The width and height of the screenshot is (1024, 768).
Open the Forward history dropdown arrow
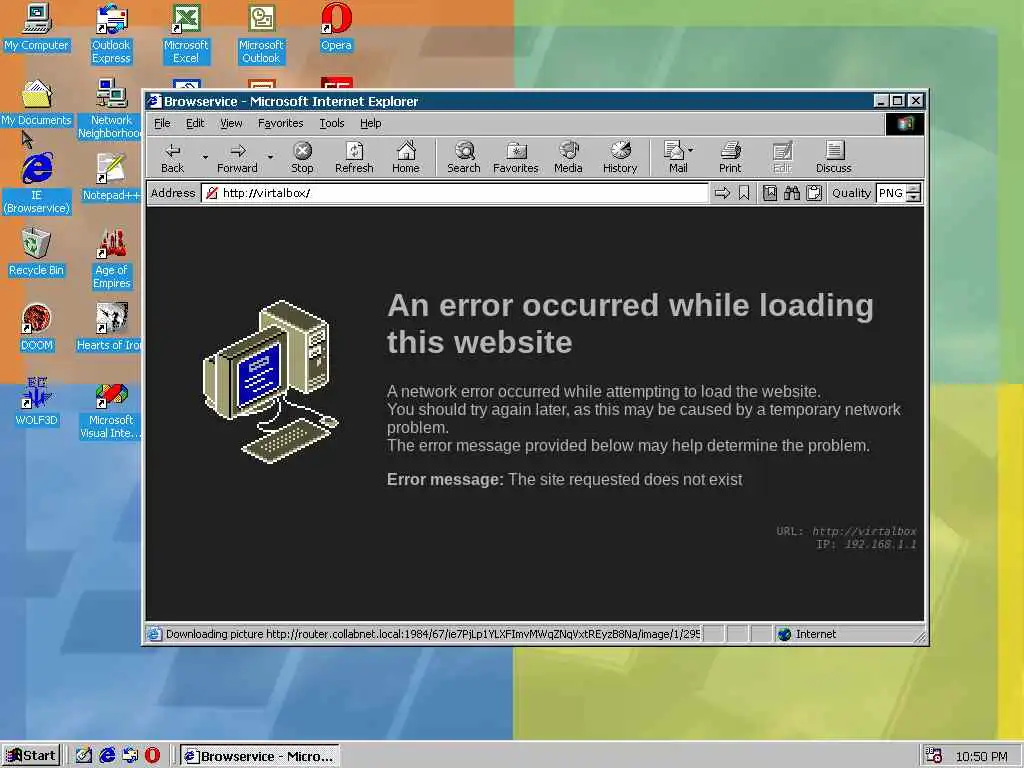270,157
